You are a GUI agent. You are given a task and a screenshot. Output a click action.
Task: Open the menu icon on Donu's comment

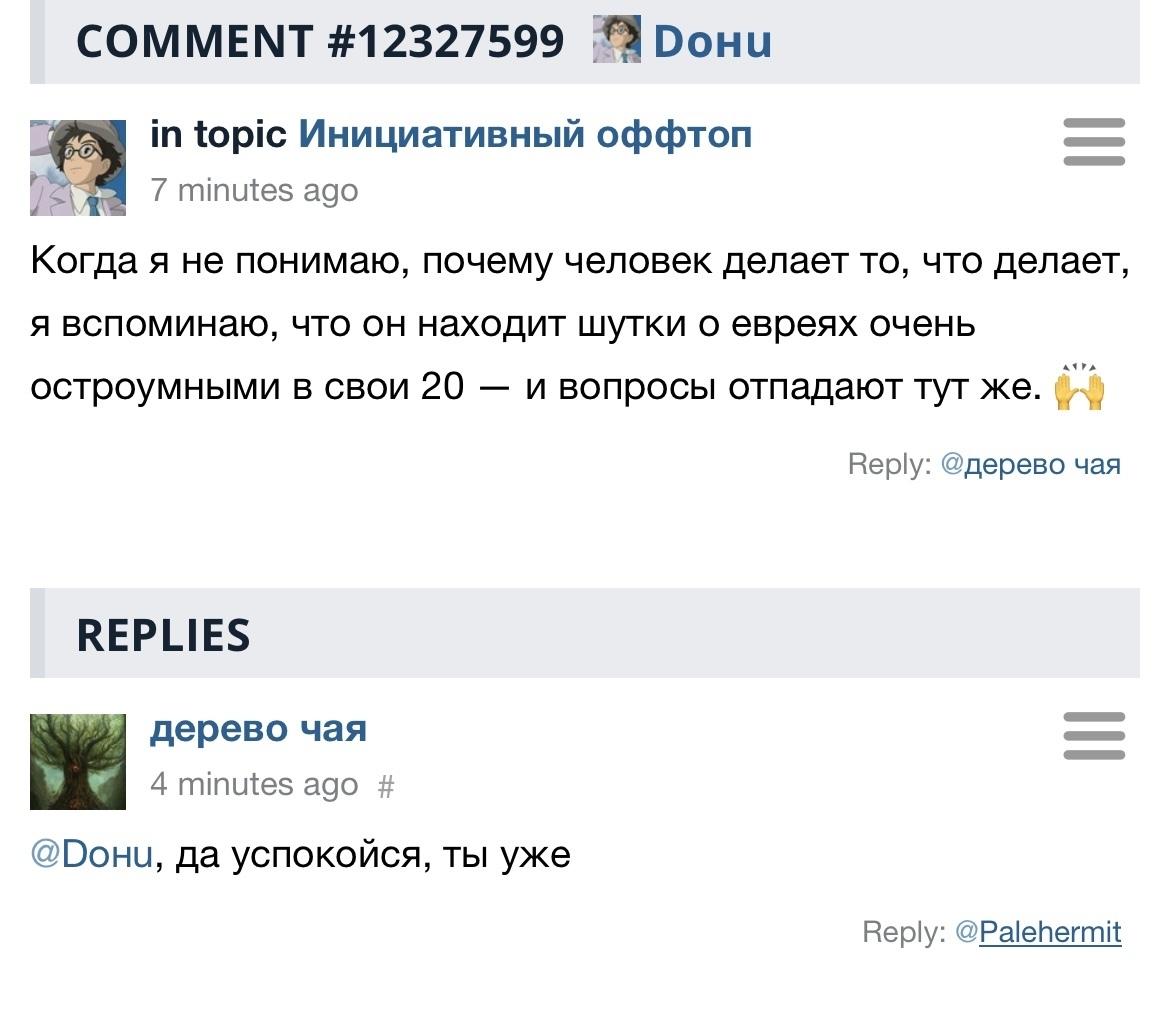click(x=1093, y=142)
